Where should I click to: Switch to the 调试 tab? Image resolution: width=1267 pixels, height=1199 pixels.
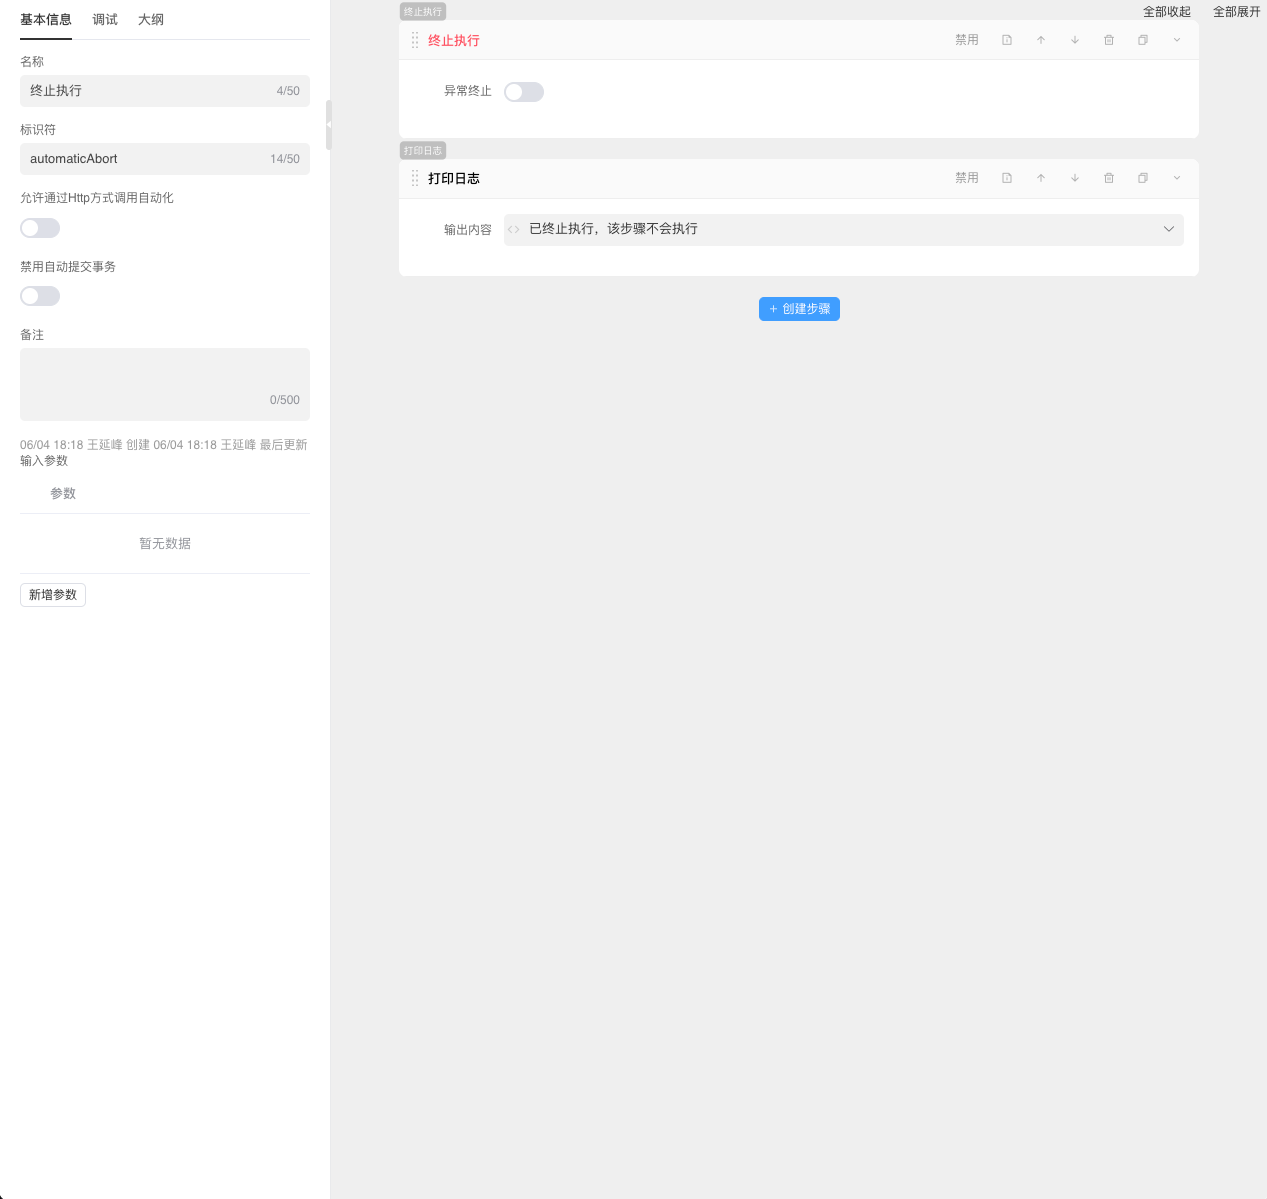click(105, 20)
